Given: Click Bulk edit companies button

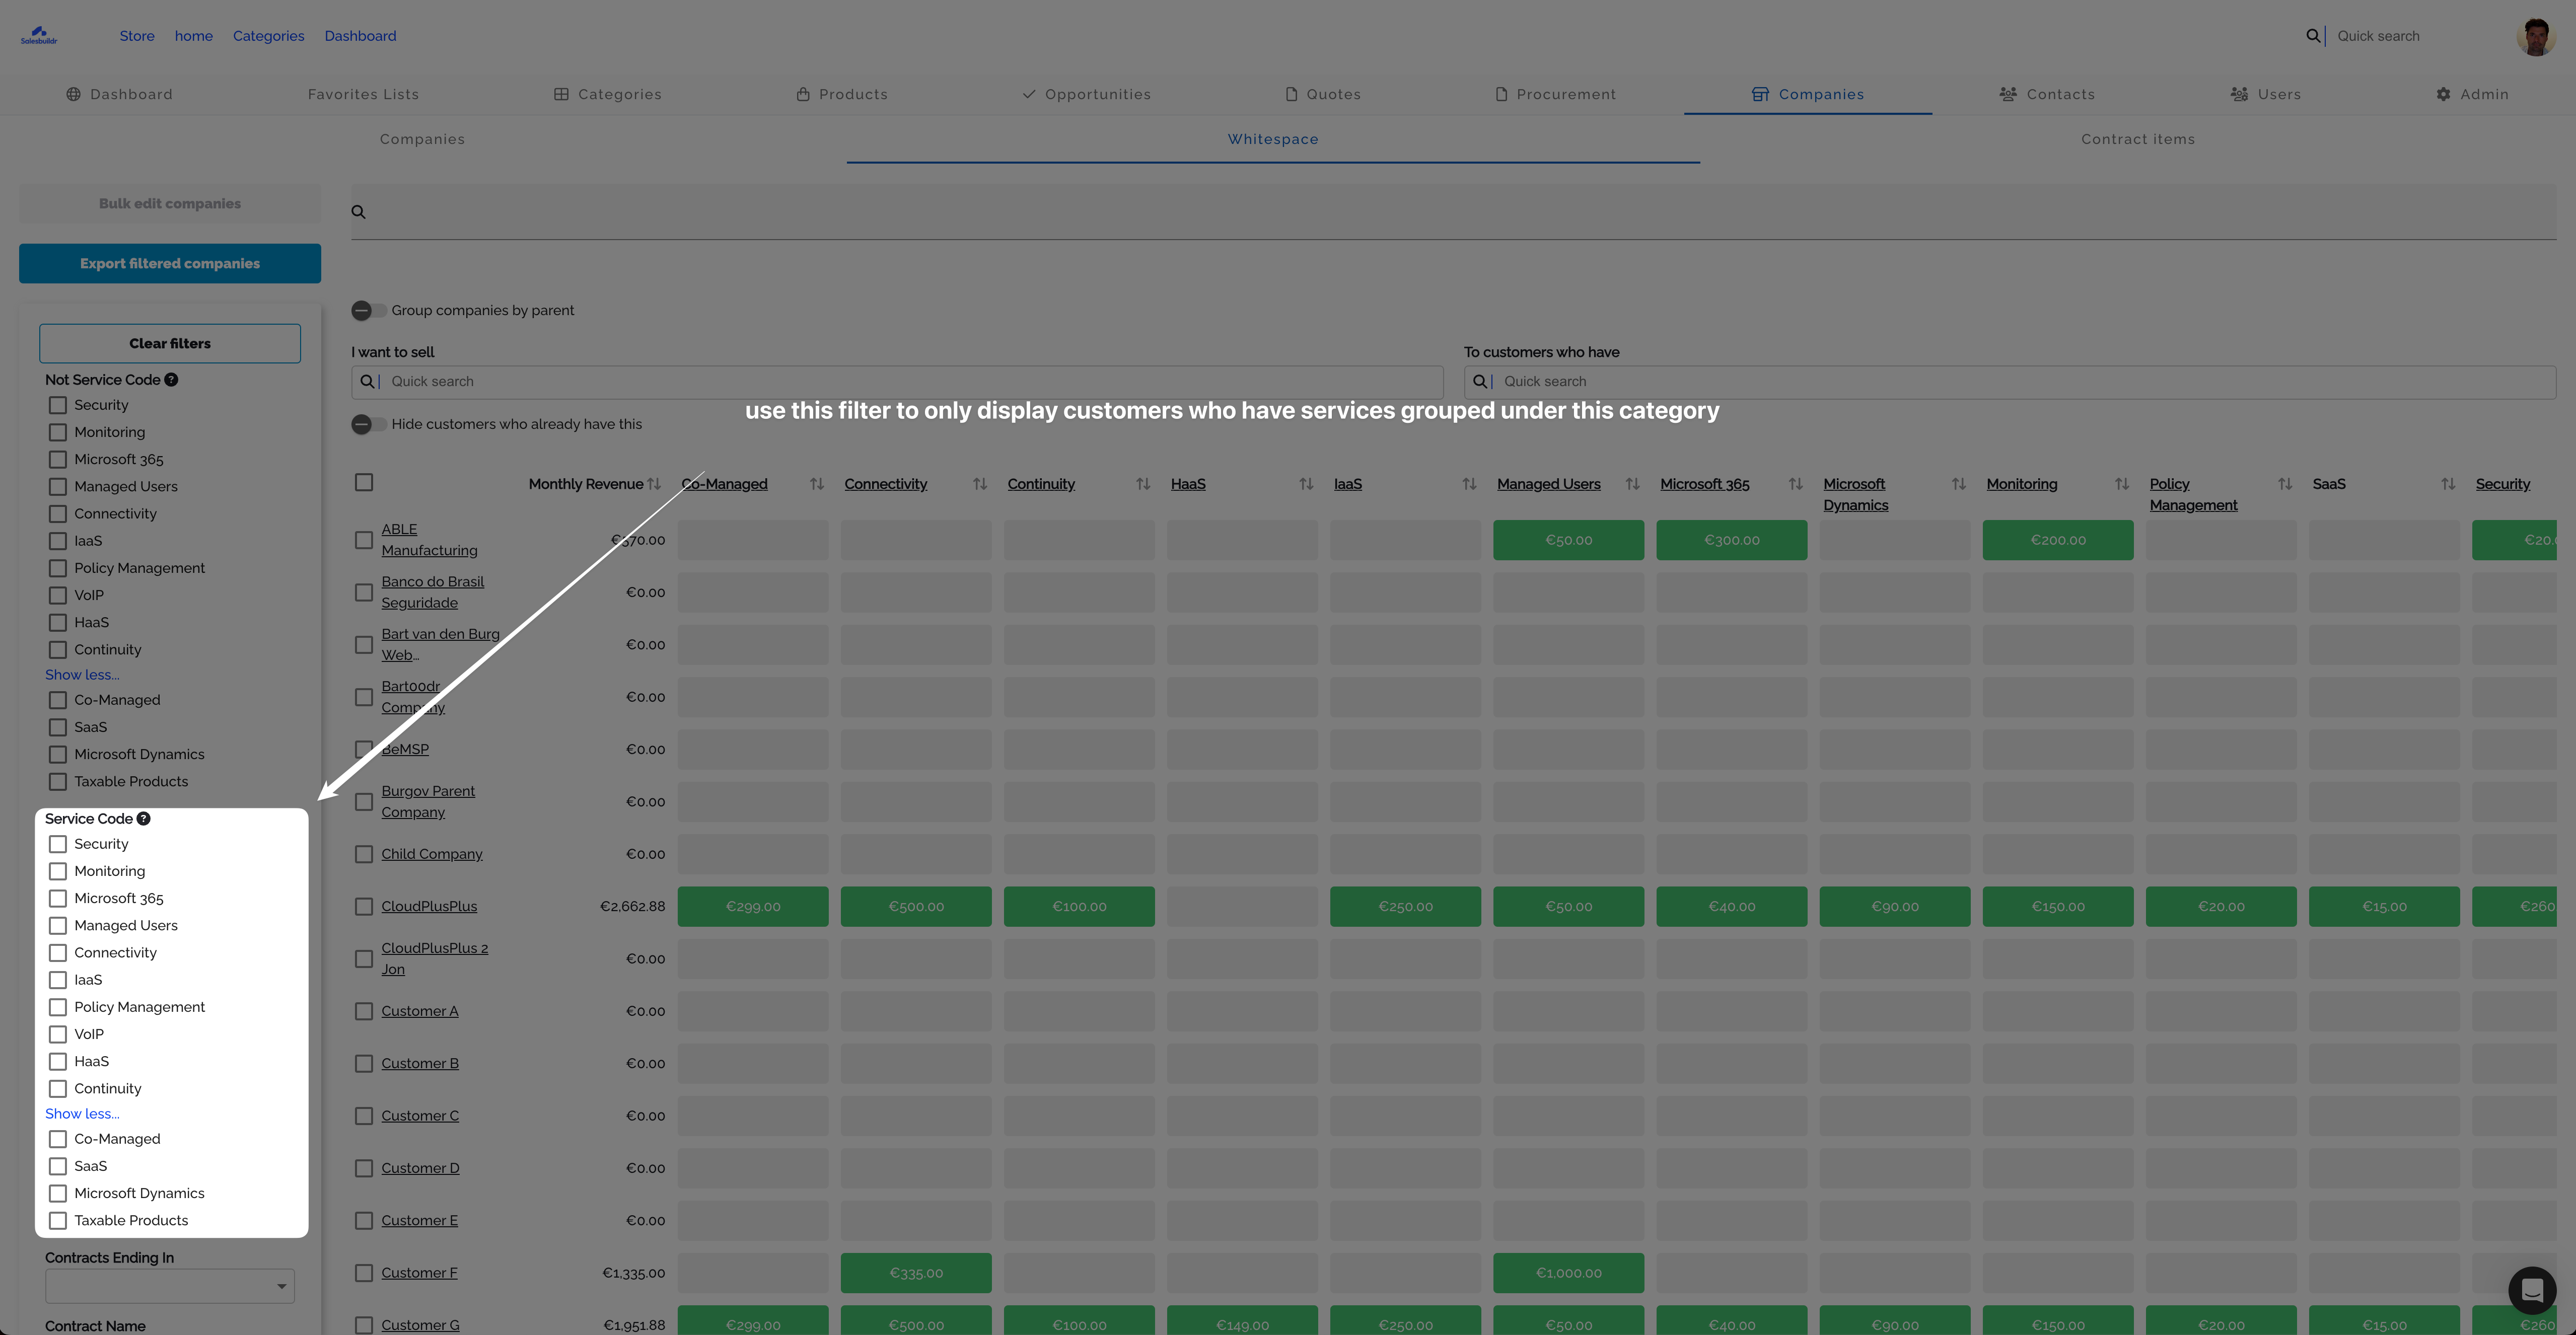Looking at the screenshot, I should [x=170, y=203].
